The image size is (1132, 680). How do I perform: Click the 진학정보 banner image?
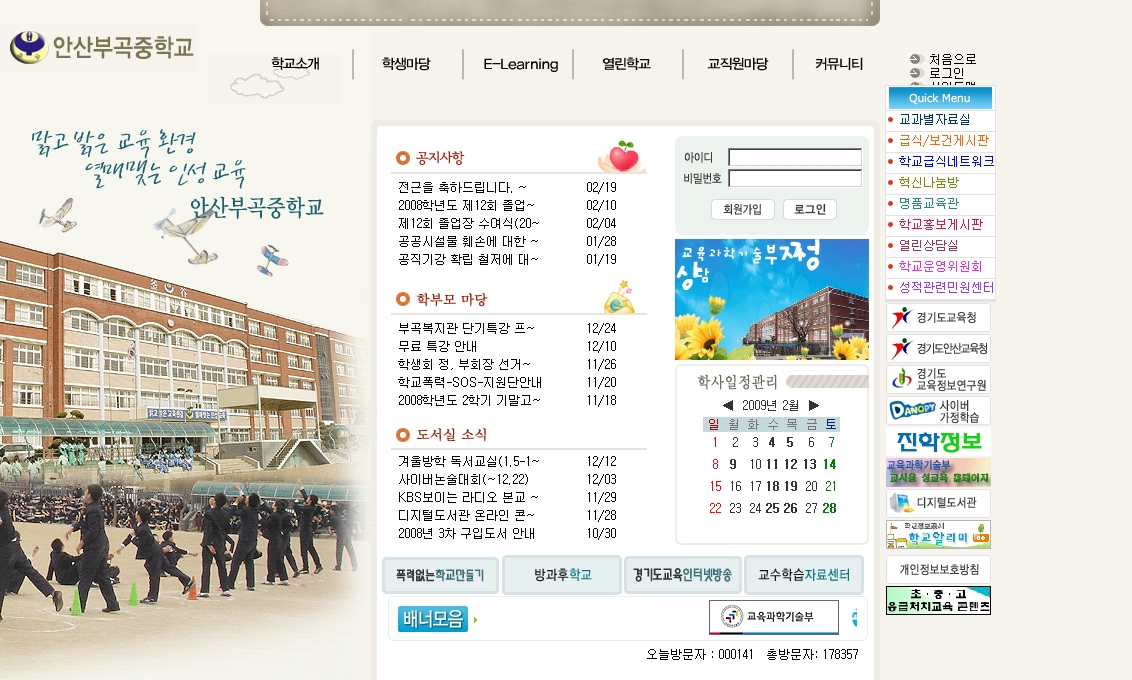pos(938,441)
